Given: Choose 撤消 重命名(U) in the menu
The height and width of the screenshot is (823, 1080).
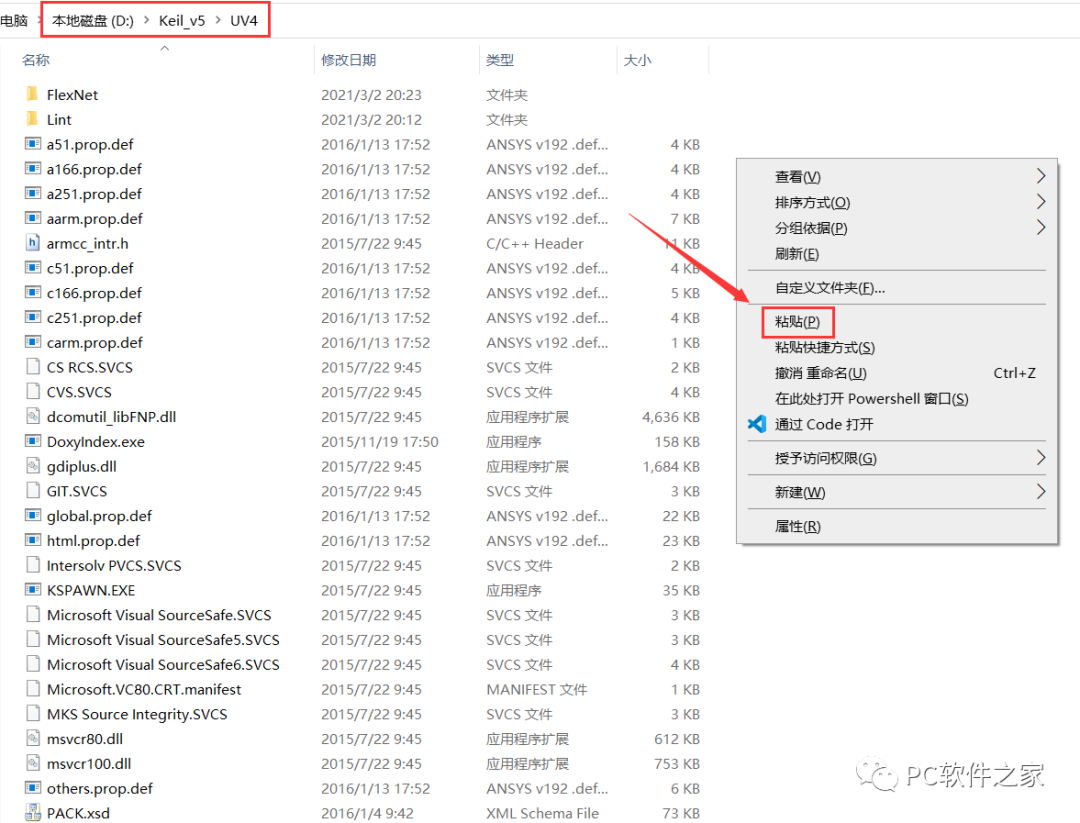Looking at the screenshot, I should point(820,373).
